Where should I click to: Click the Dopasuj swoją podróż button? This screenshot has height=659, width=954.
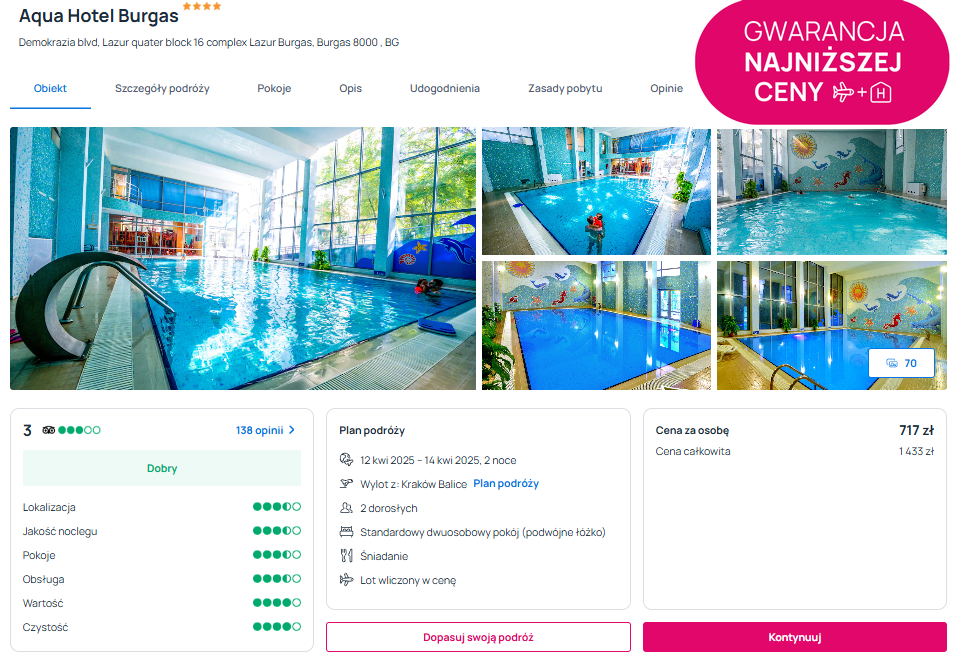coord(478,637)
